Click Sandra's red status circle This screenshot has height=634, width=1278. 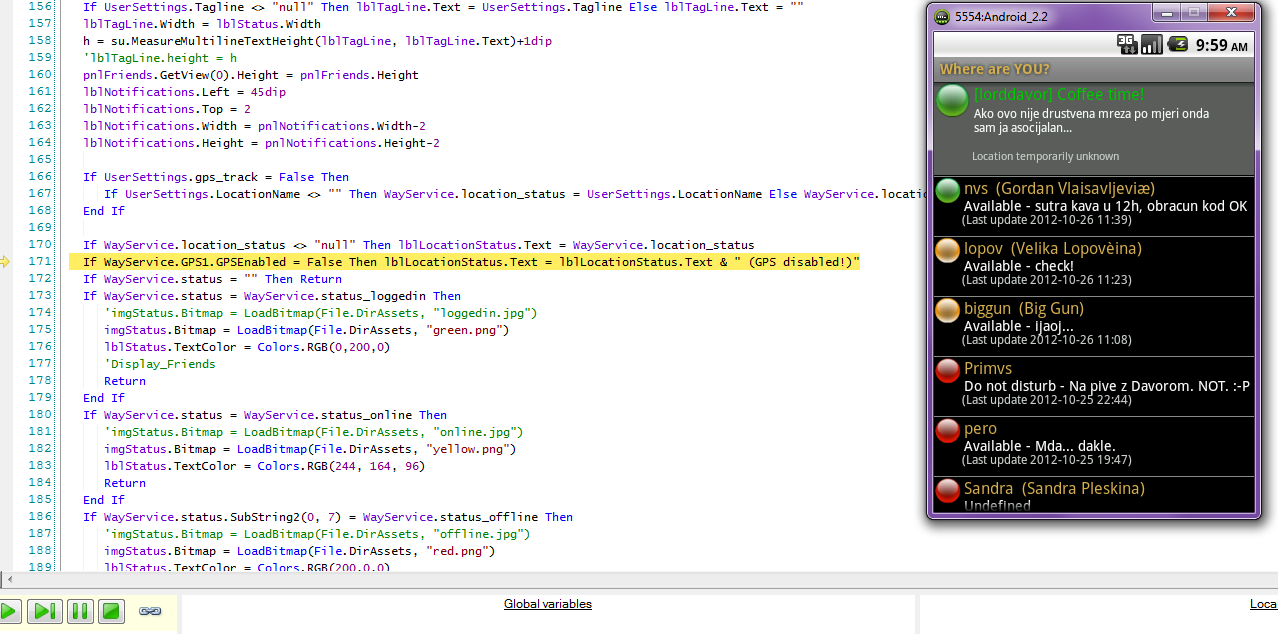(x=947, y=491)
